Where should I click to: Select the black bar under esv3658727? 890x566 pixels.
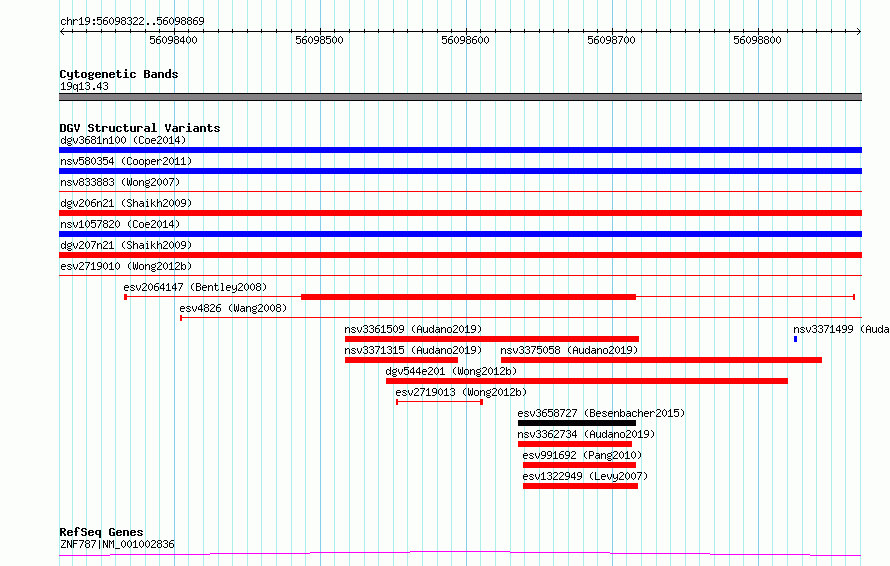click(577, 423)
